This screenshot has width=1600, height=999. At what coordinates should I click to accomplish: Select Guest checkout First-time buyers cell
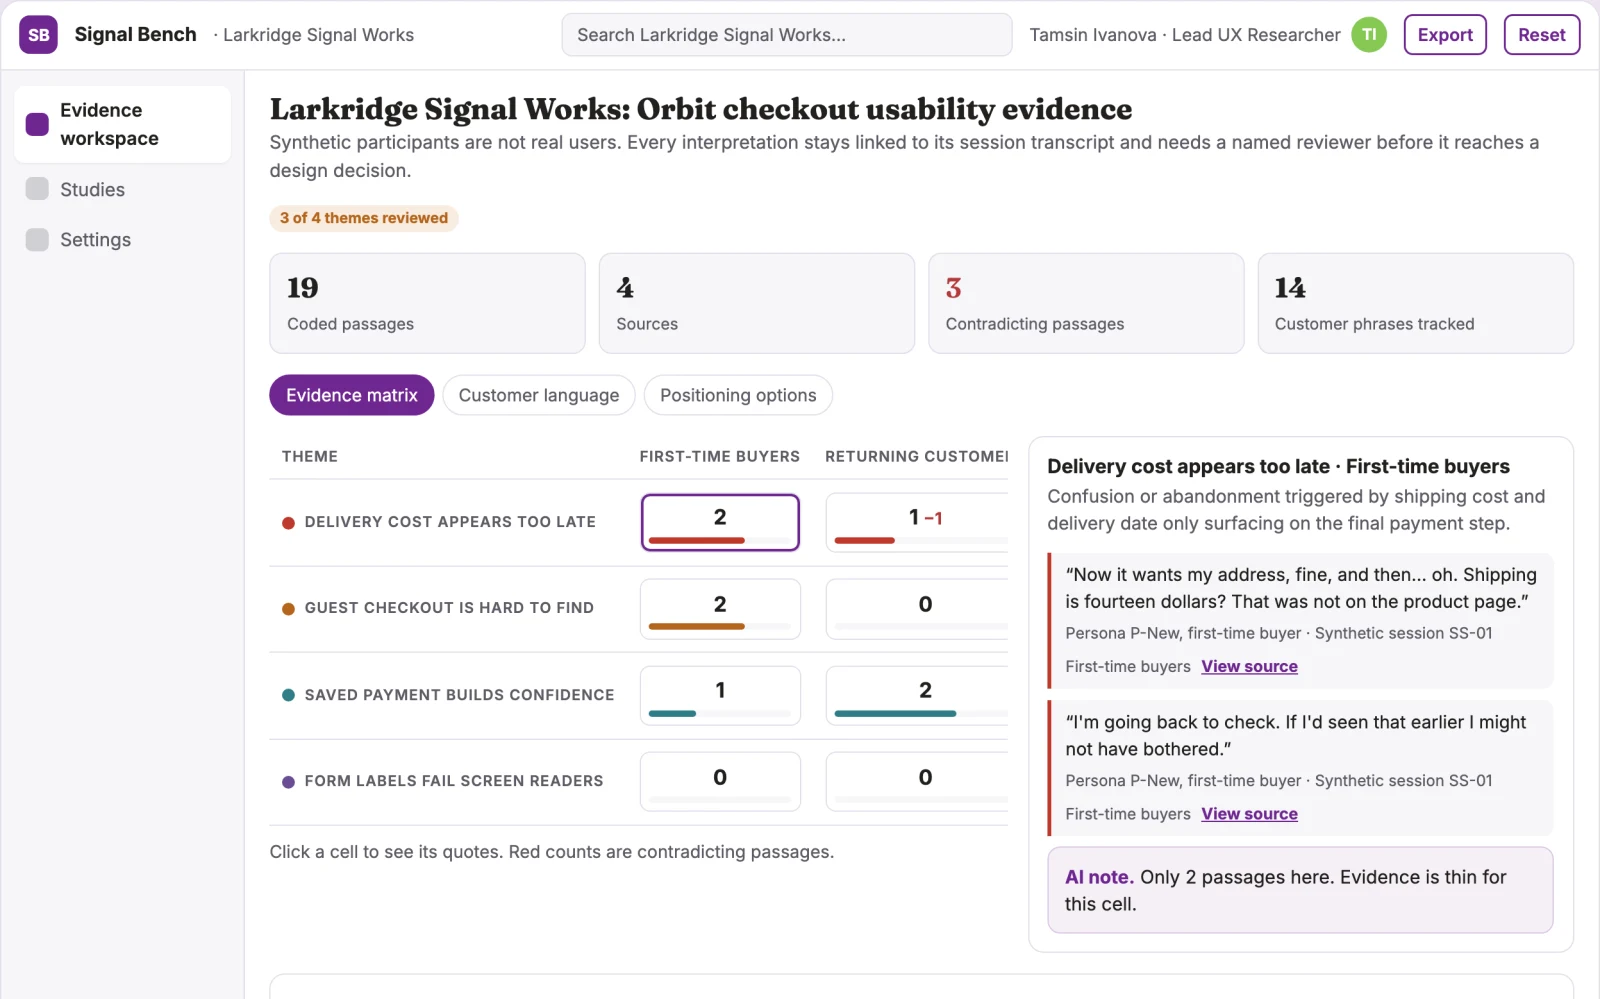(720, 609)
